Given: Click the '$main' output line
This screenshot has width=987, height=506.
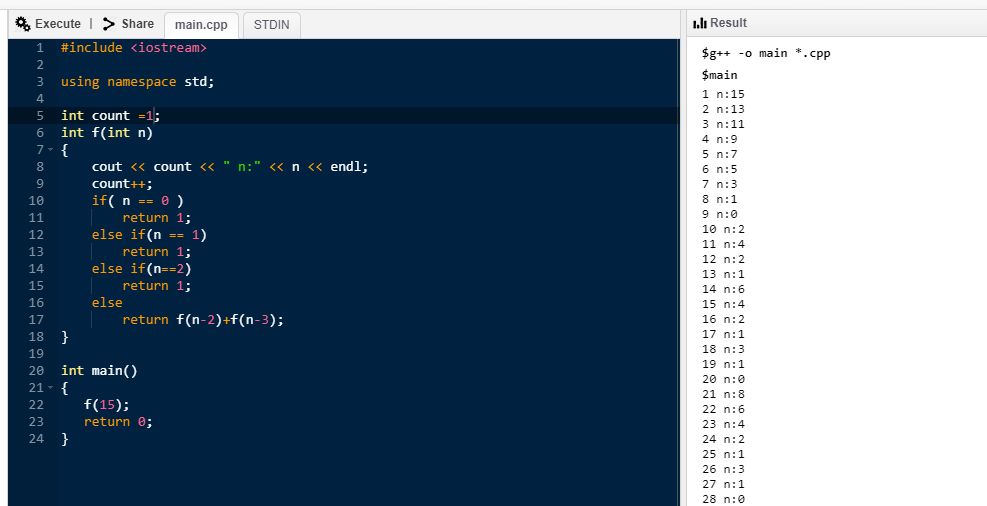Looking at the screenshot, I should pos(720,75).
